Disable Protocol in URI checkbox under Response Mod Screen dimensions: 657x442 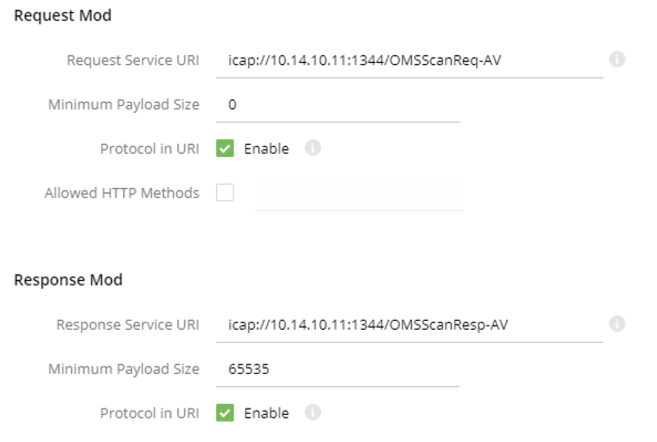click(x=225, y=413)
